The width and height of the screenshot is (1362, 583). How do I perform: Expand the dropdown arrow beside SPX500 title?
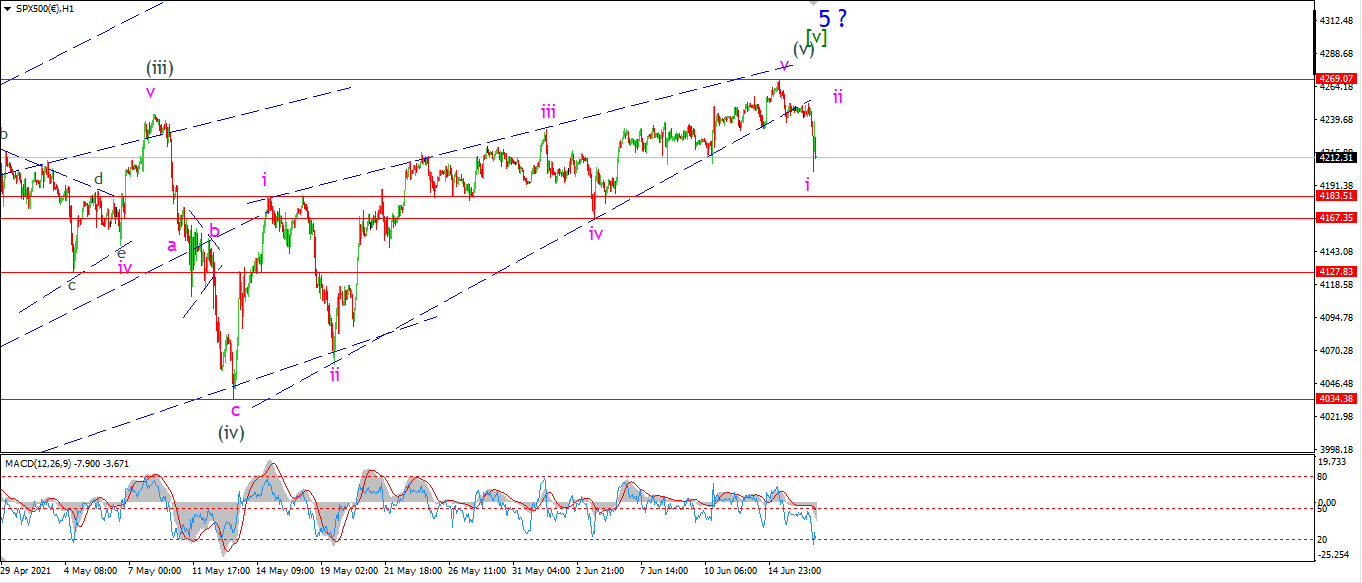tap(6, 8)
